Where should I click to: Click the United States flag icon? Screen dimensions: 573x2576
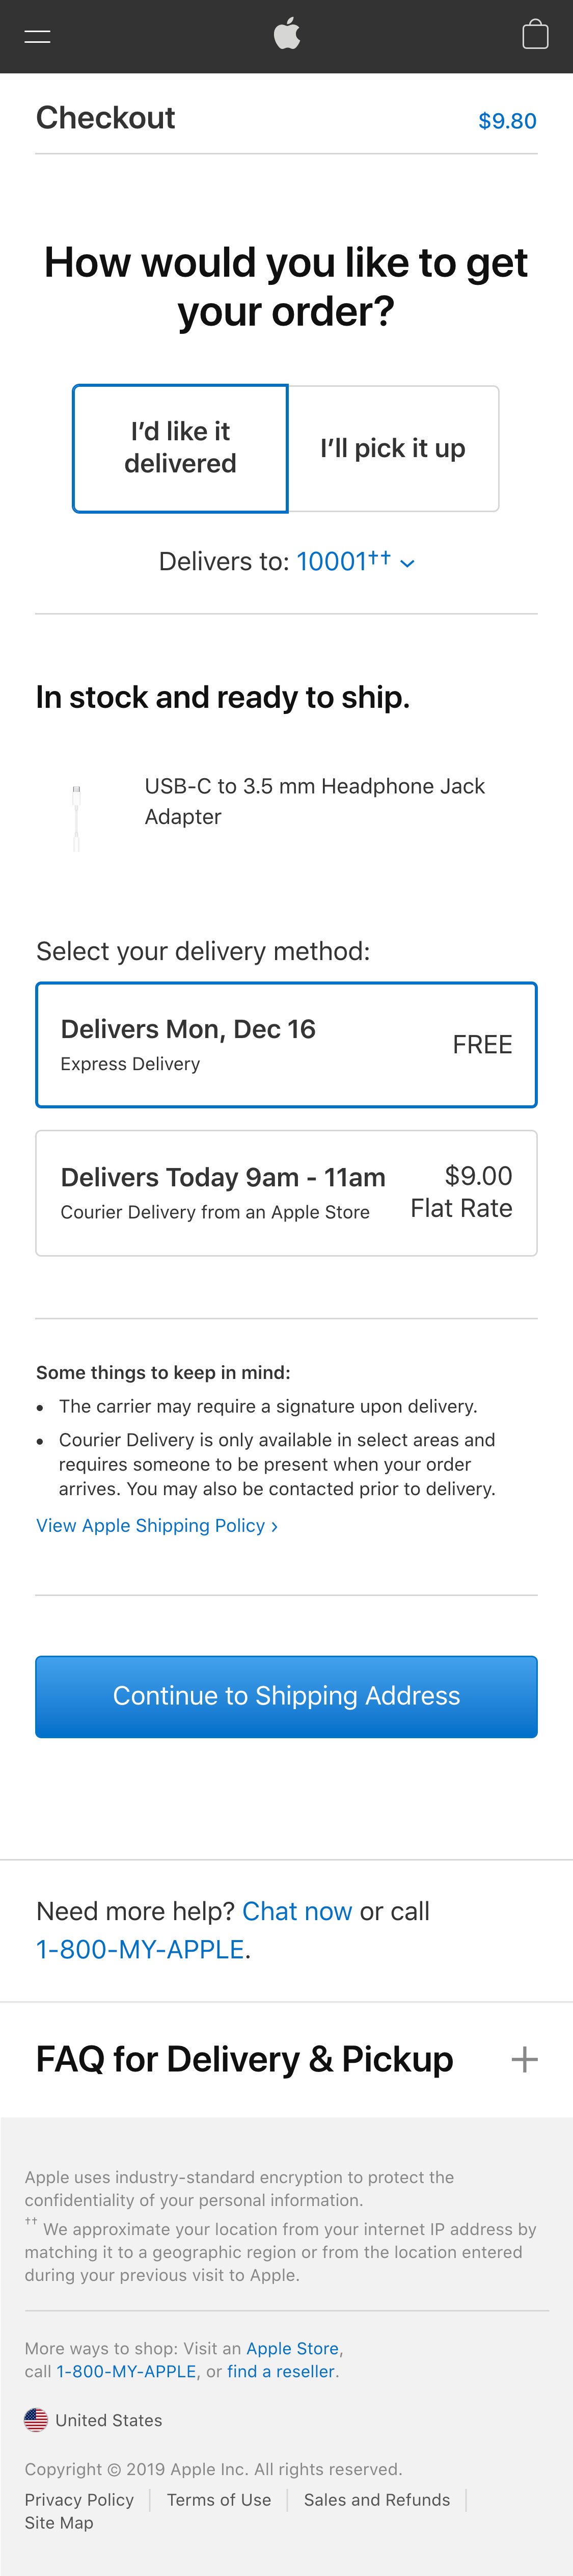coord(35,2419)
